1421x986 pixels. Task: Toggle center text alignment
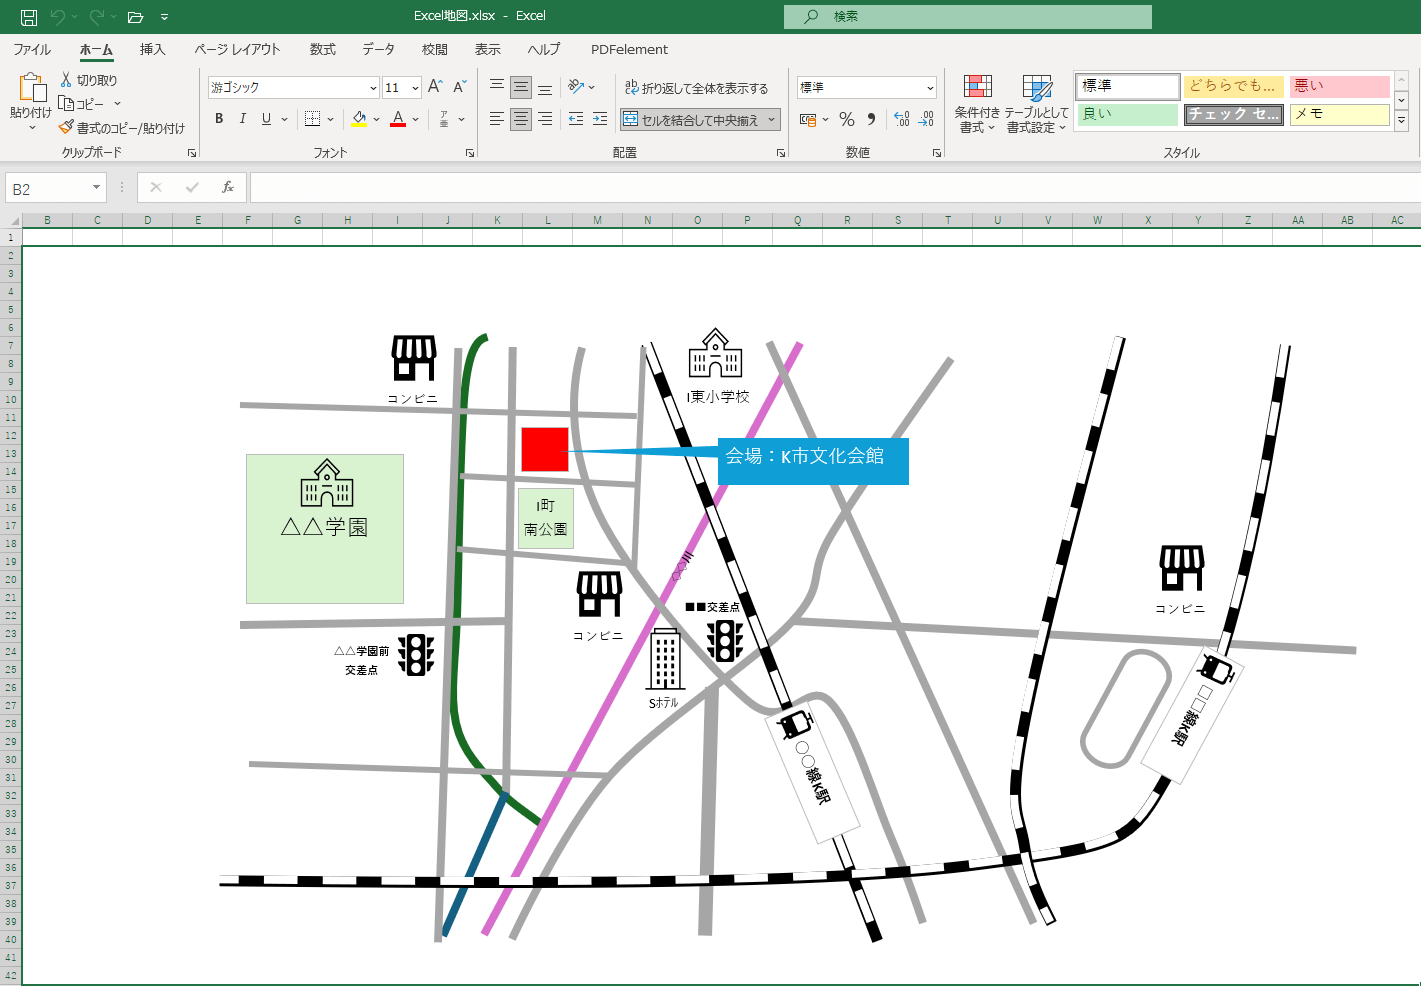tap(520, 119)
